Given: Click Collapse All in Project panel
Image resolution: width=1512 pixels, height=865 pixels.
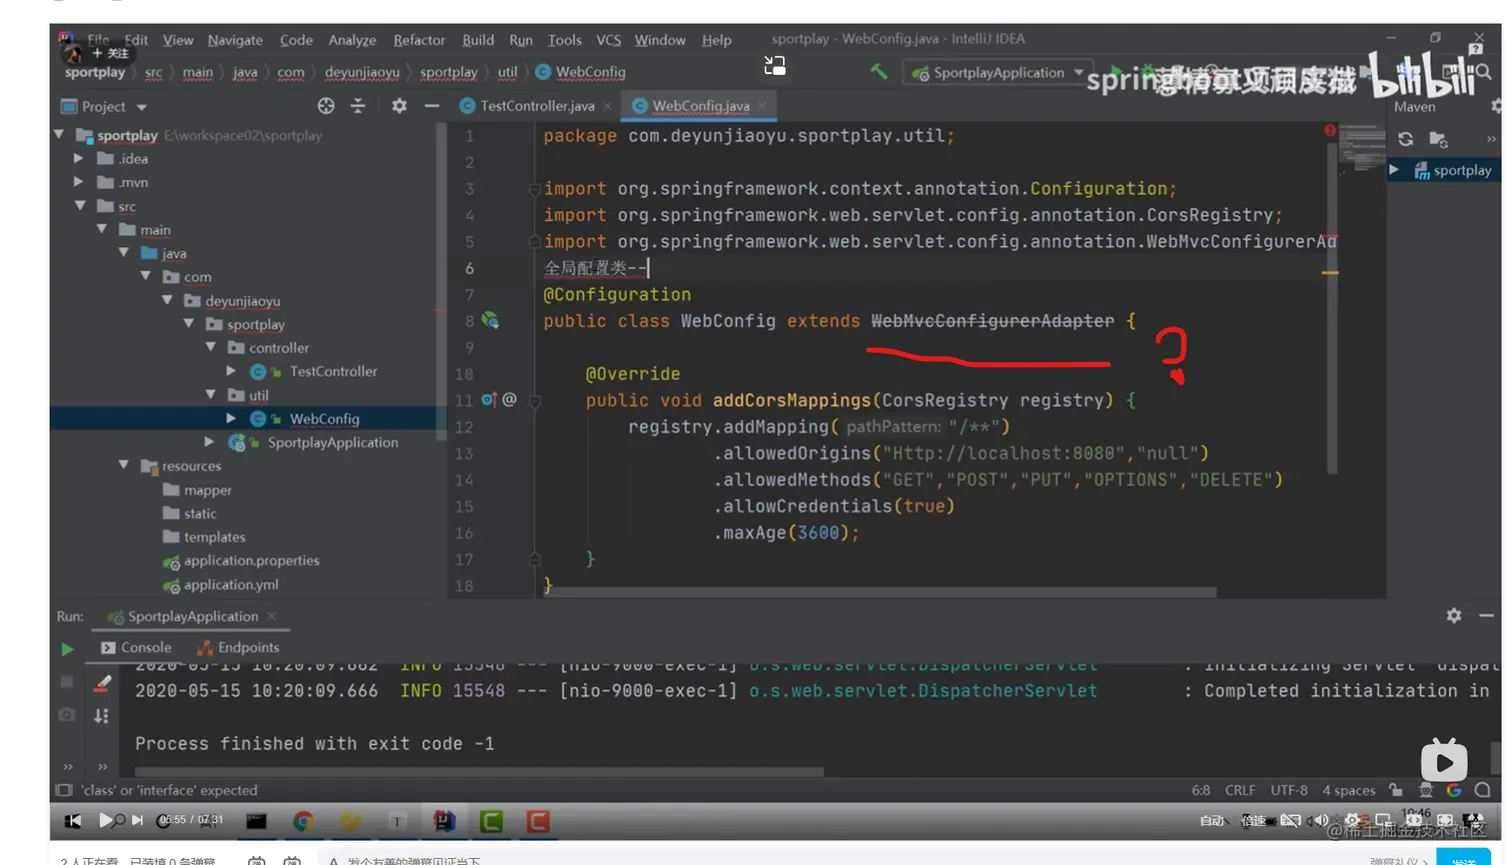Looking at the screenshot, I should click(x=358, y=106).
